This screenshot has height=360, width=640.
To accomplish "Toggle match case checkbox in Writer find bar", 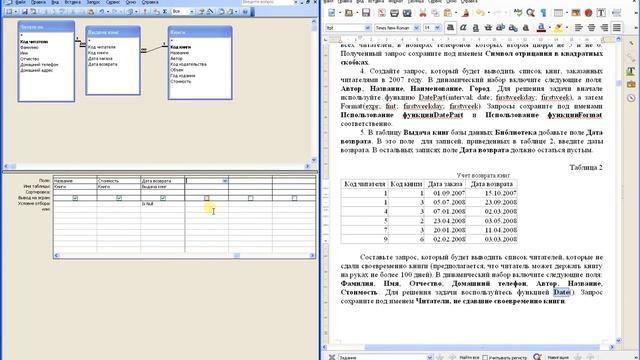I will tap(485, 358).
